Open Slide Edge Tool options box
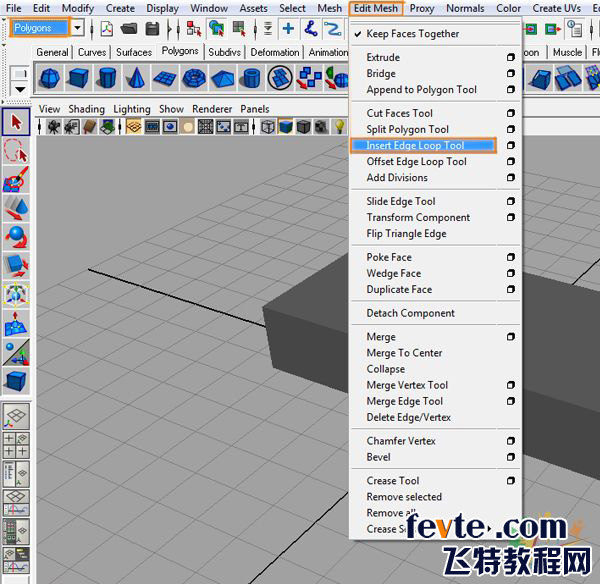Image resolution: width=600 pixels, height=584 pixels. point(510,201)
